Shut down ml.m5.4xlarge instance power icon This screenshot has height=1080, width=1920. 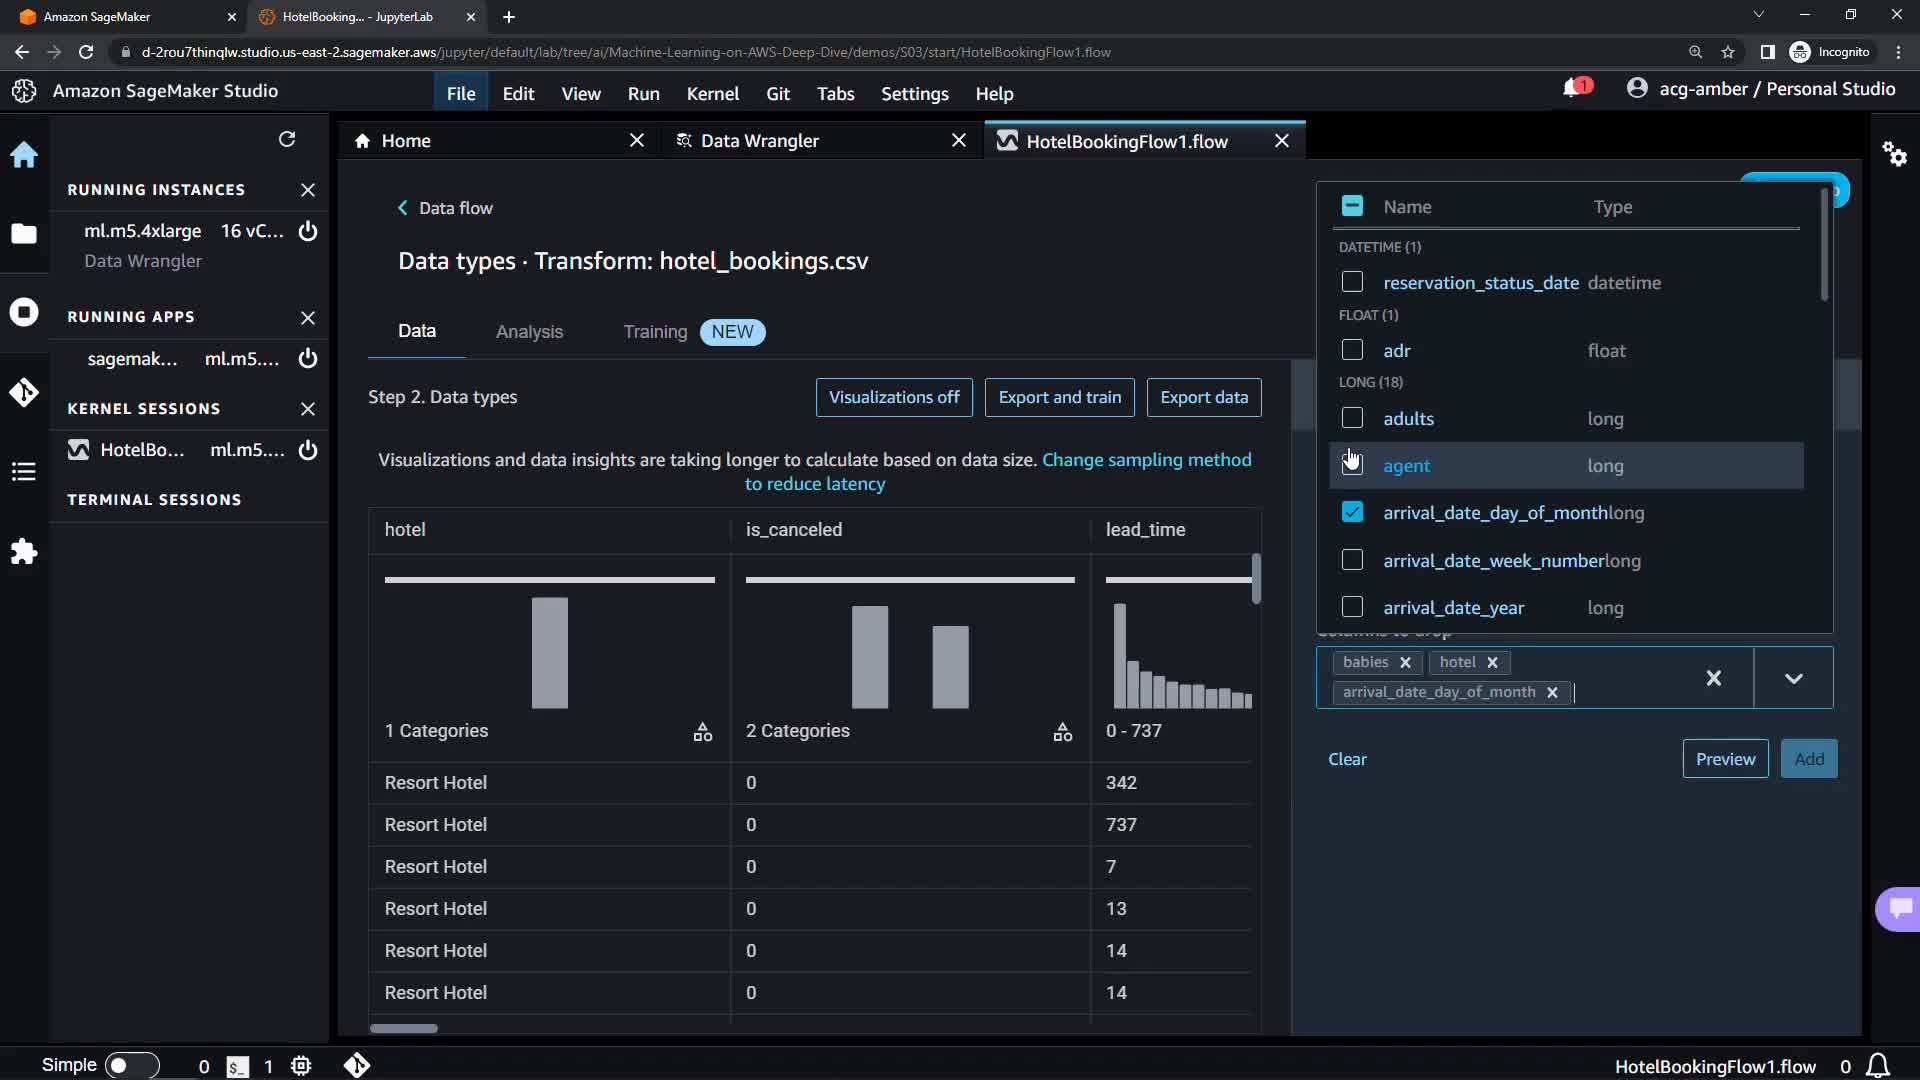pyautogui.click(x=308, y=231)
